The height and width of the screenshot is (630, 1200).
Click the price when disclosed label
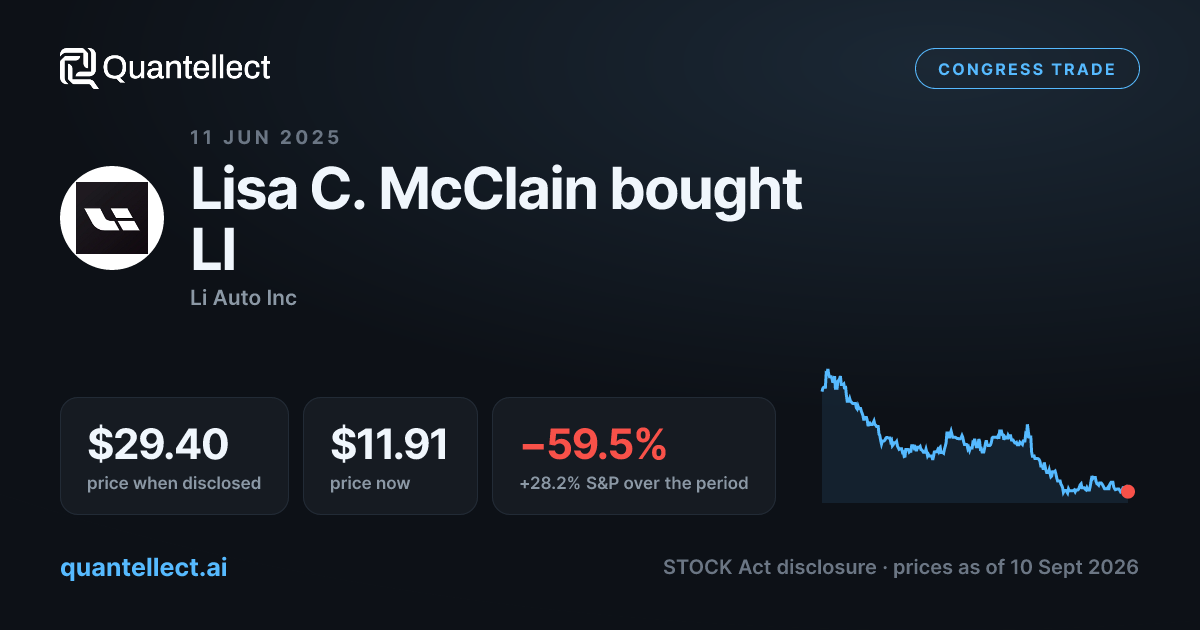click(x=174, y=483)
